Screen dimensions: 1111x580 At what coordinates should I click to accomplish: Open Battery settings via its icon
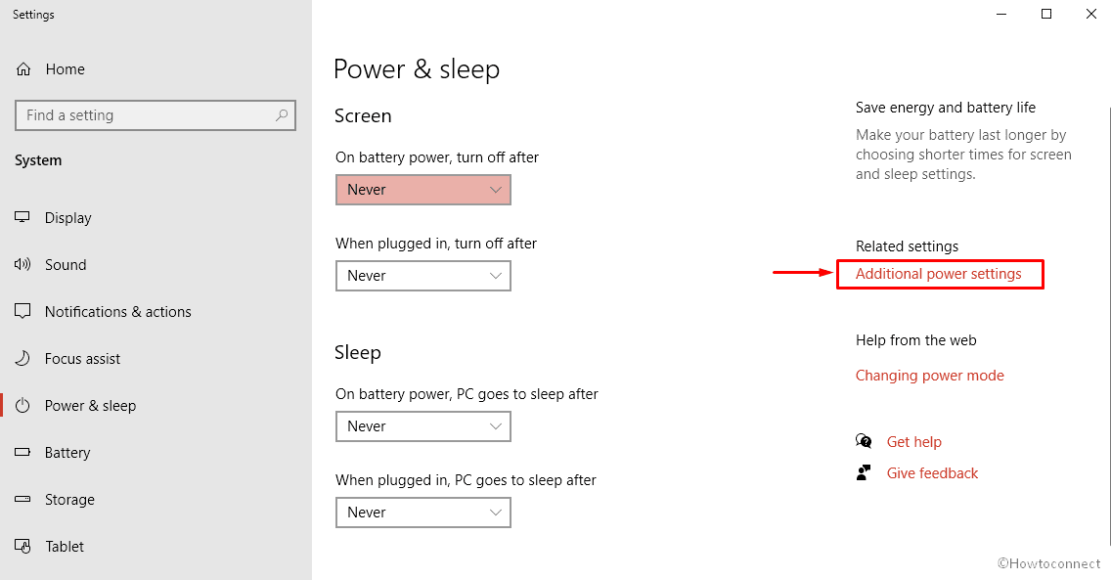pyautogui.click(x=22, y=452)
